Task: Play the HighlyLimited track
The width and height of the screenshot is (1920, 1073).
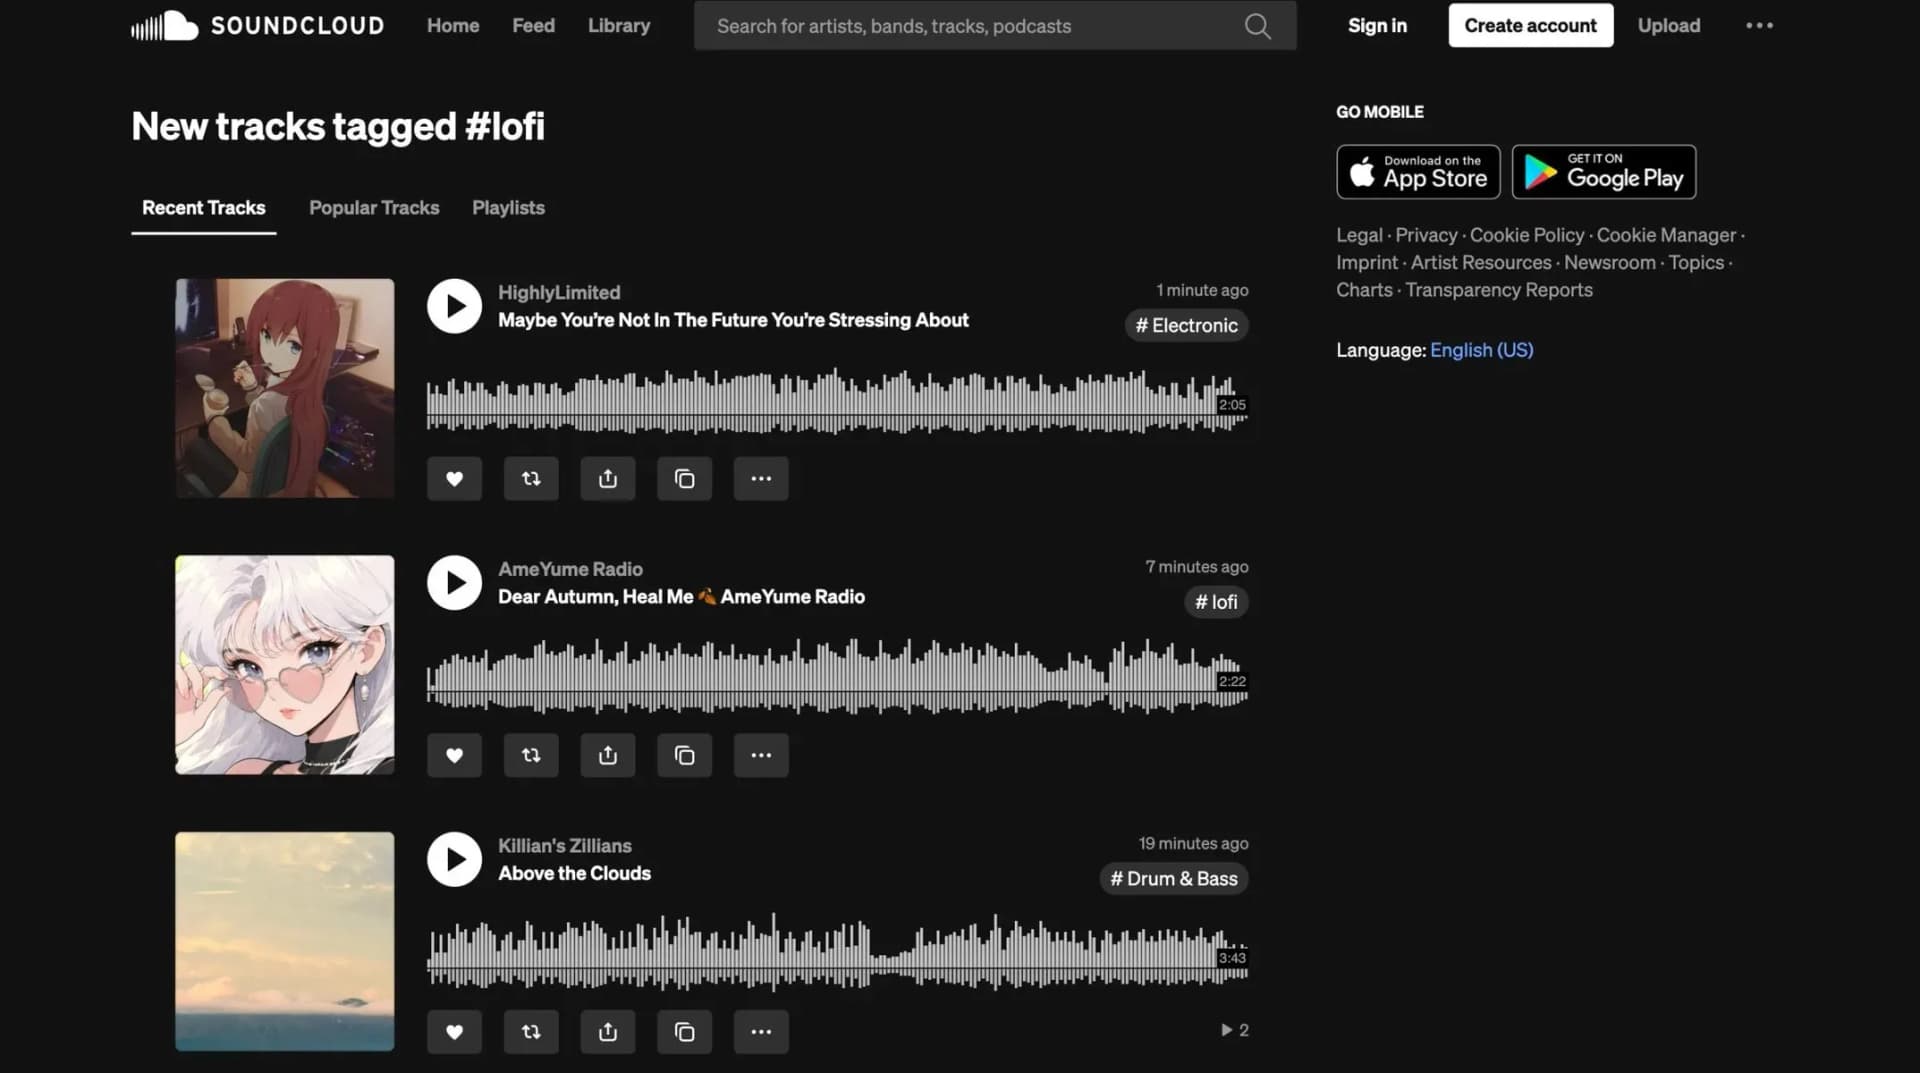Action: tap(454, 306)
